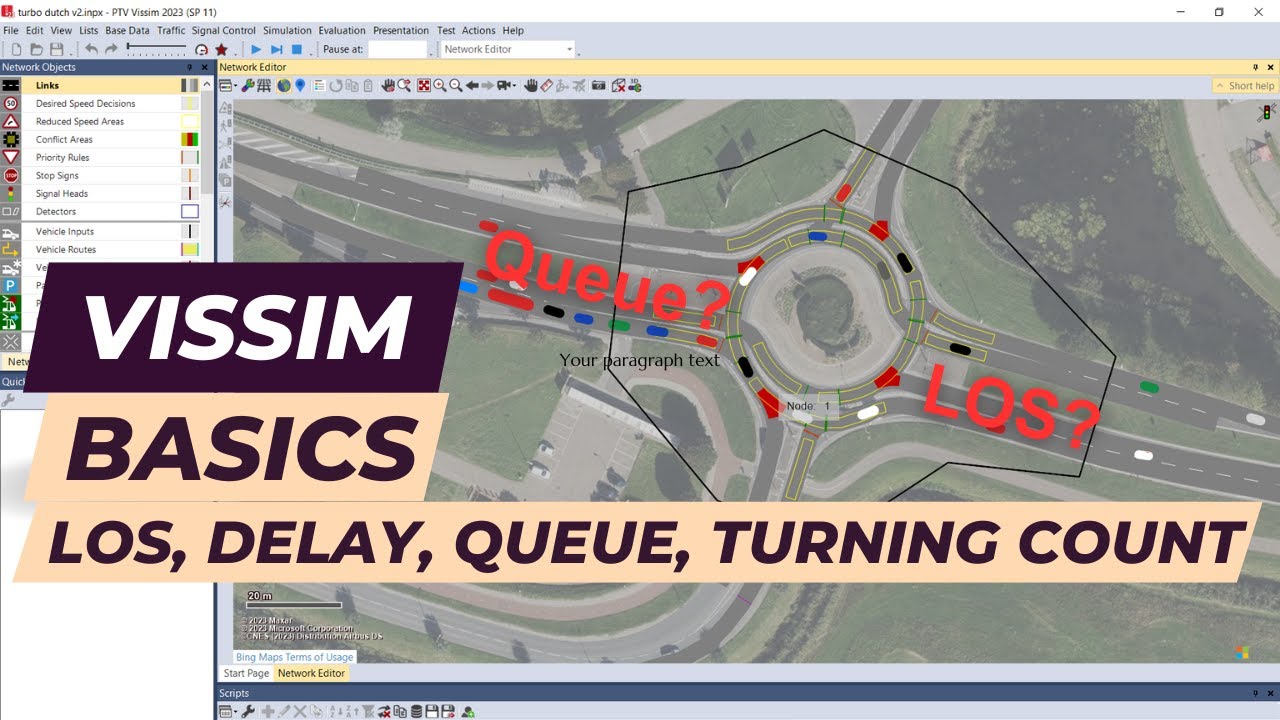Select Reduced Speed Areas network object

(100, 122)
